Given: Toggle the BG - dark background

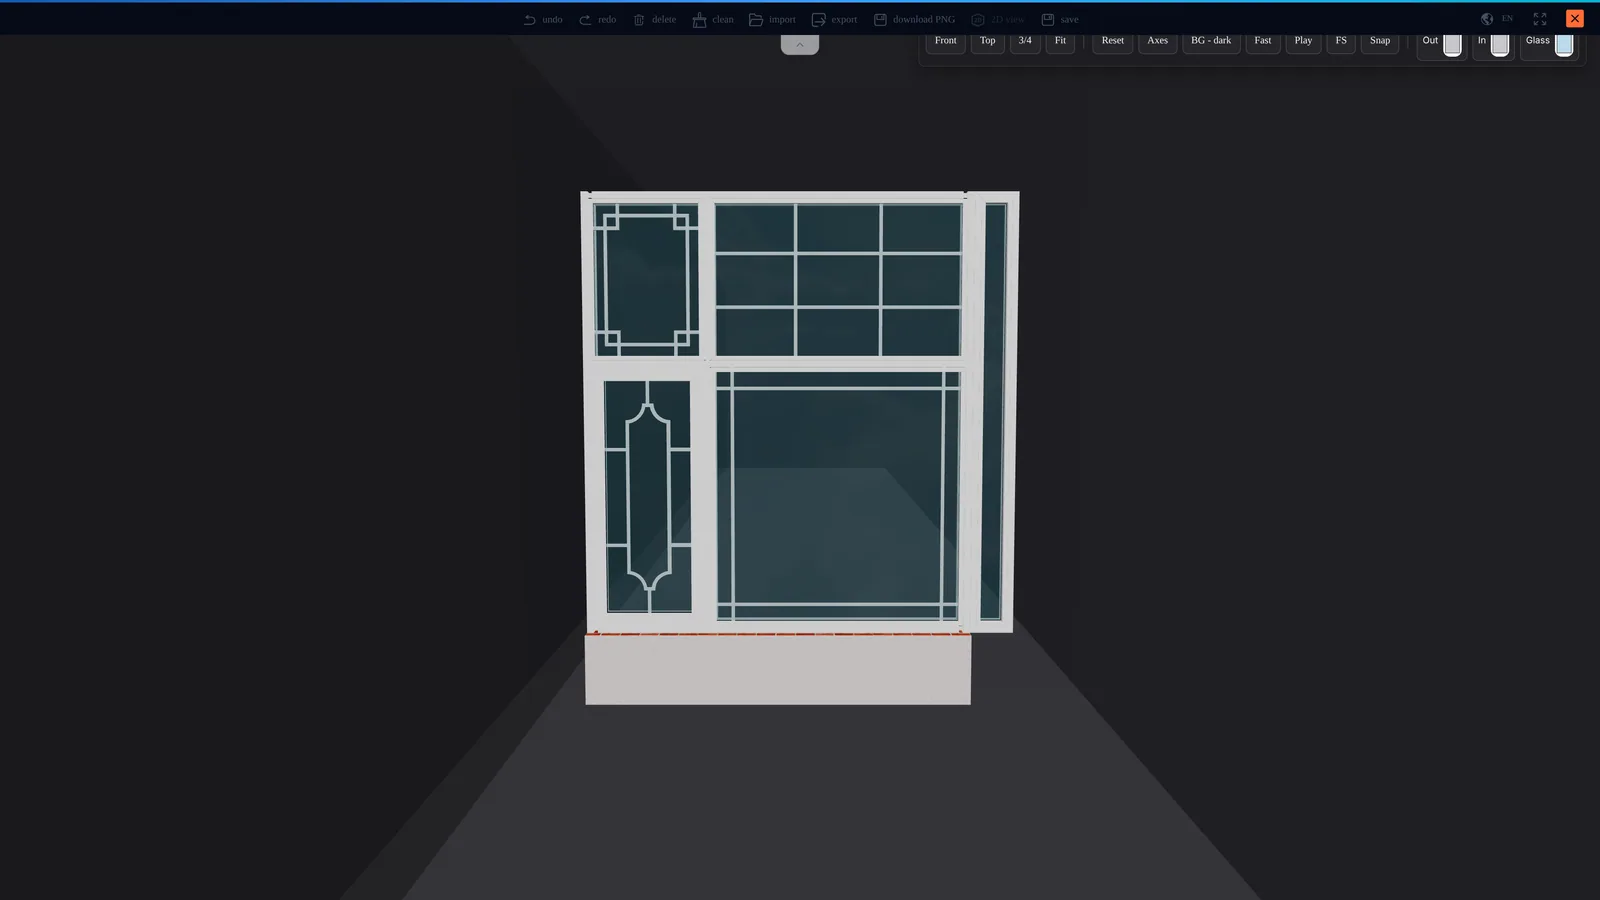Looking at the screenshot, I should pos(1211,41).
